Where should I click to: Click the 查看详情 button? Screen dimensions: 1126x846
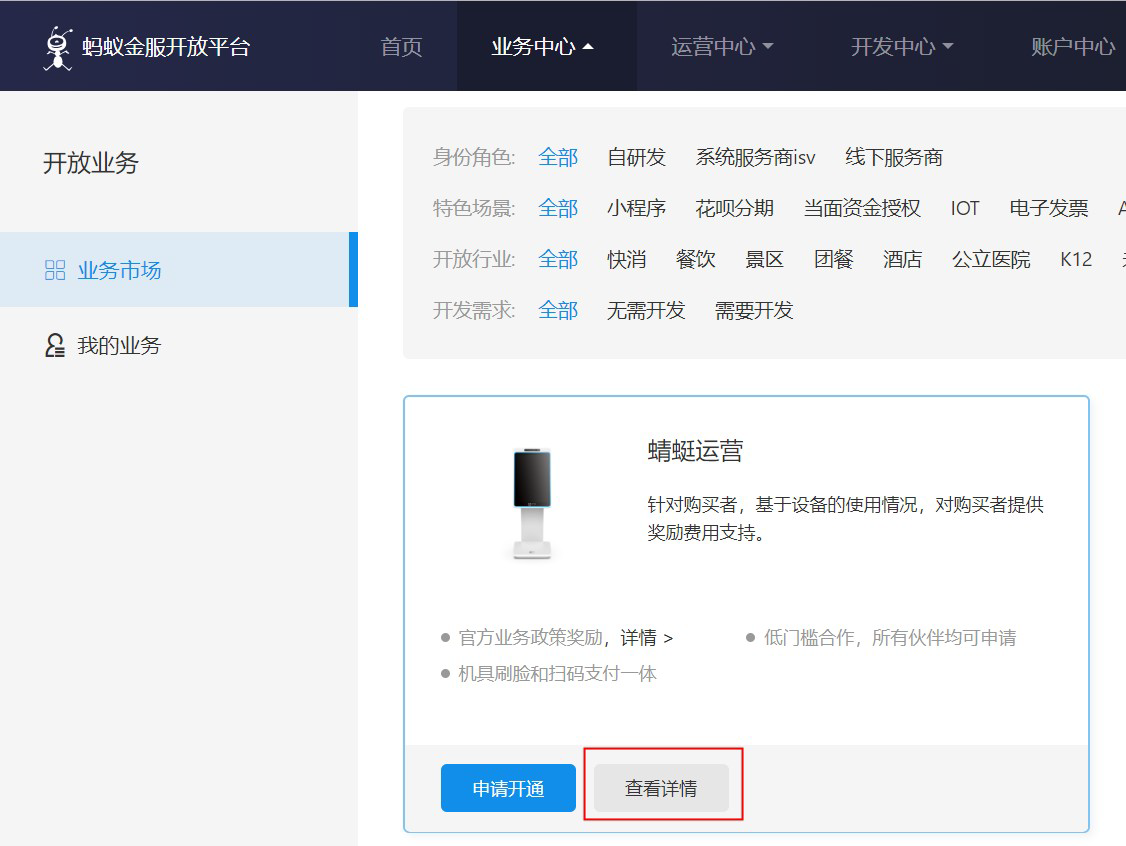click(x=661, y=788)
